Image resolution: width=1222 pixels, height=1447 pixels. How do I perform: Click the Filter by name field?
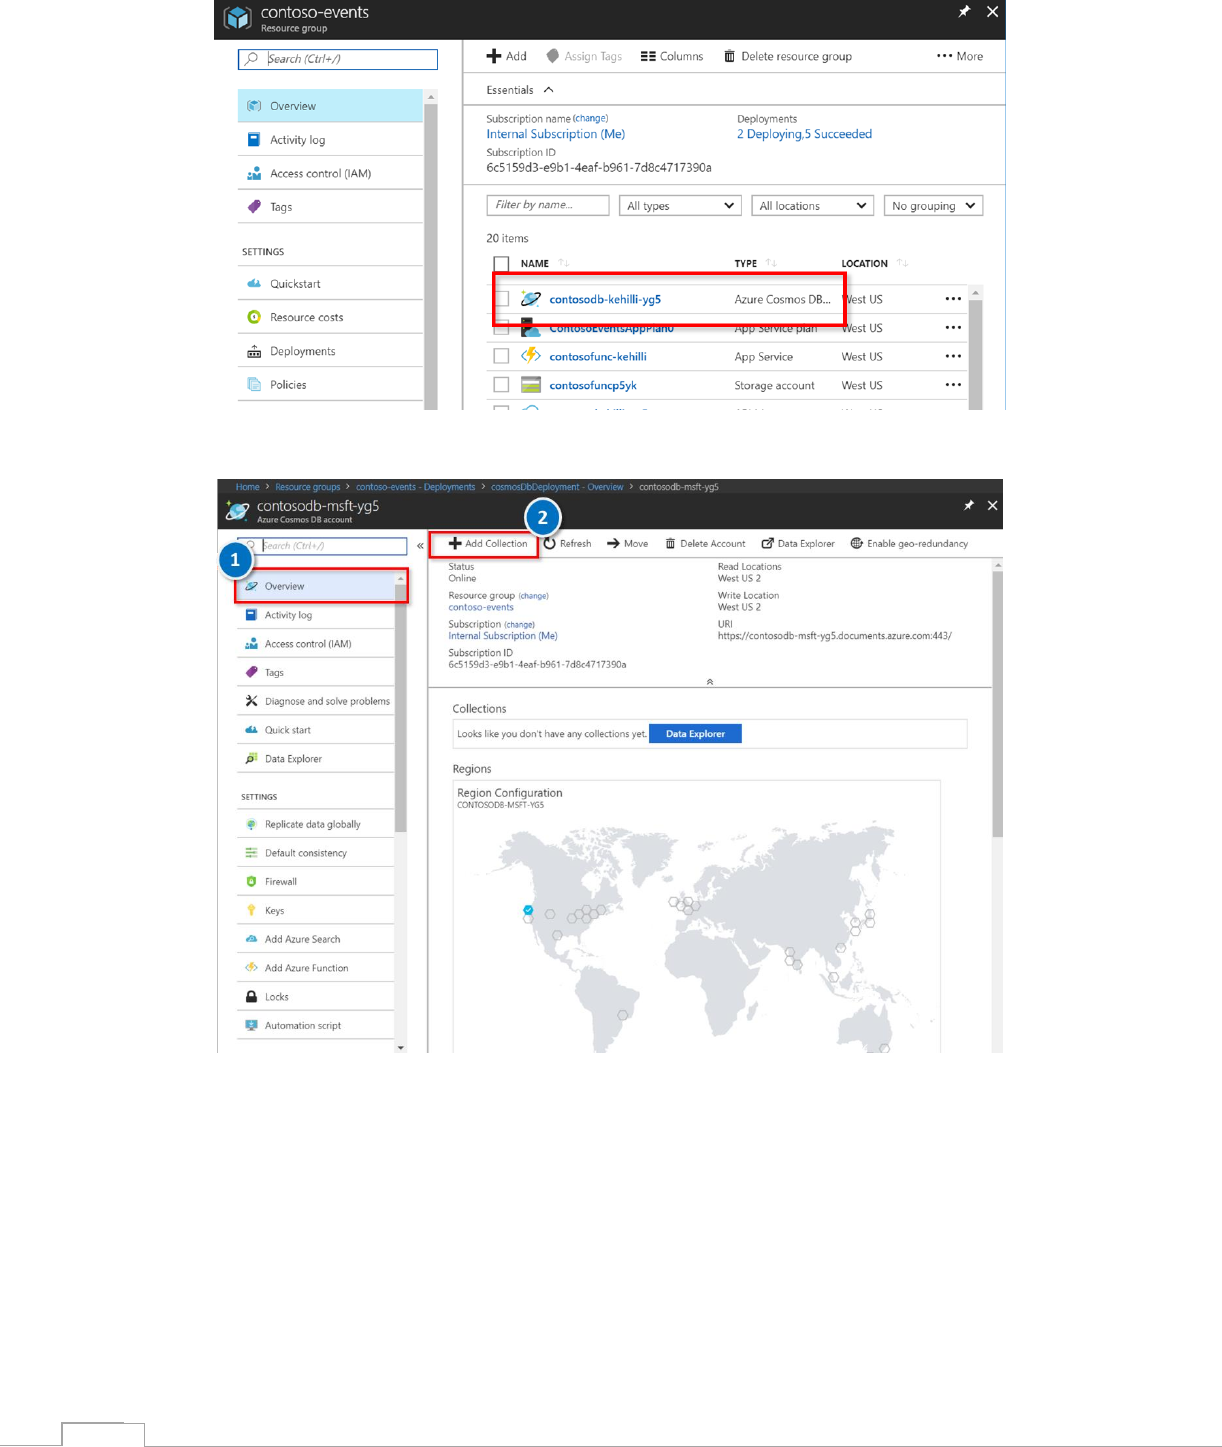click(548, 205)
